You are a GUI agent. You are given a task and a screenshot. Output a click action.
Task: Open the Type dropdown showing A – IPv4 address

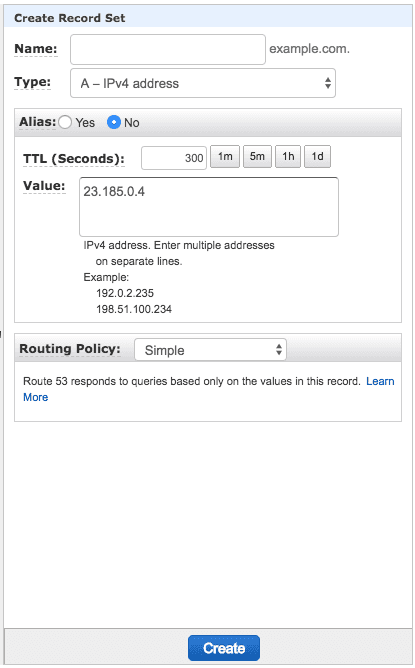click(203, 83)
